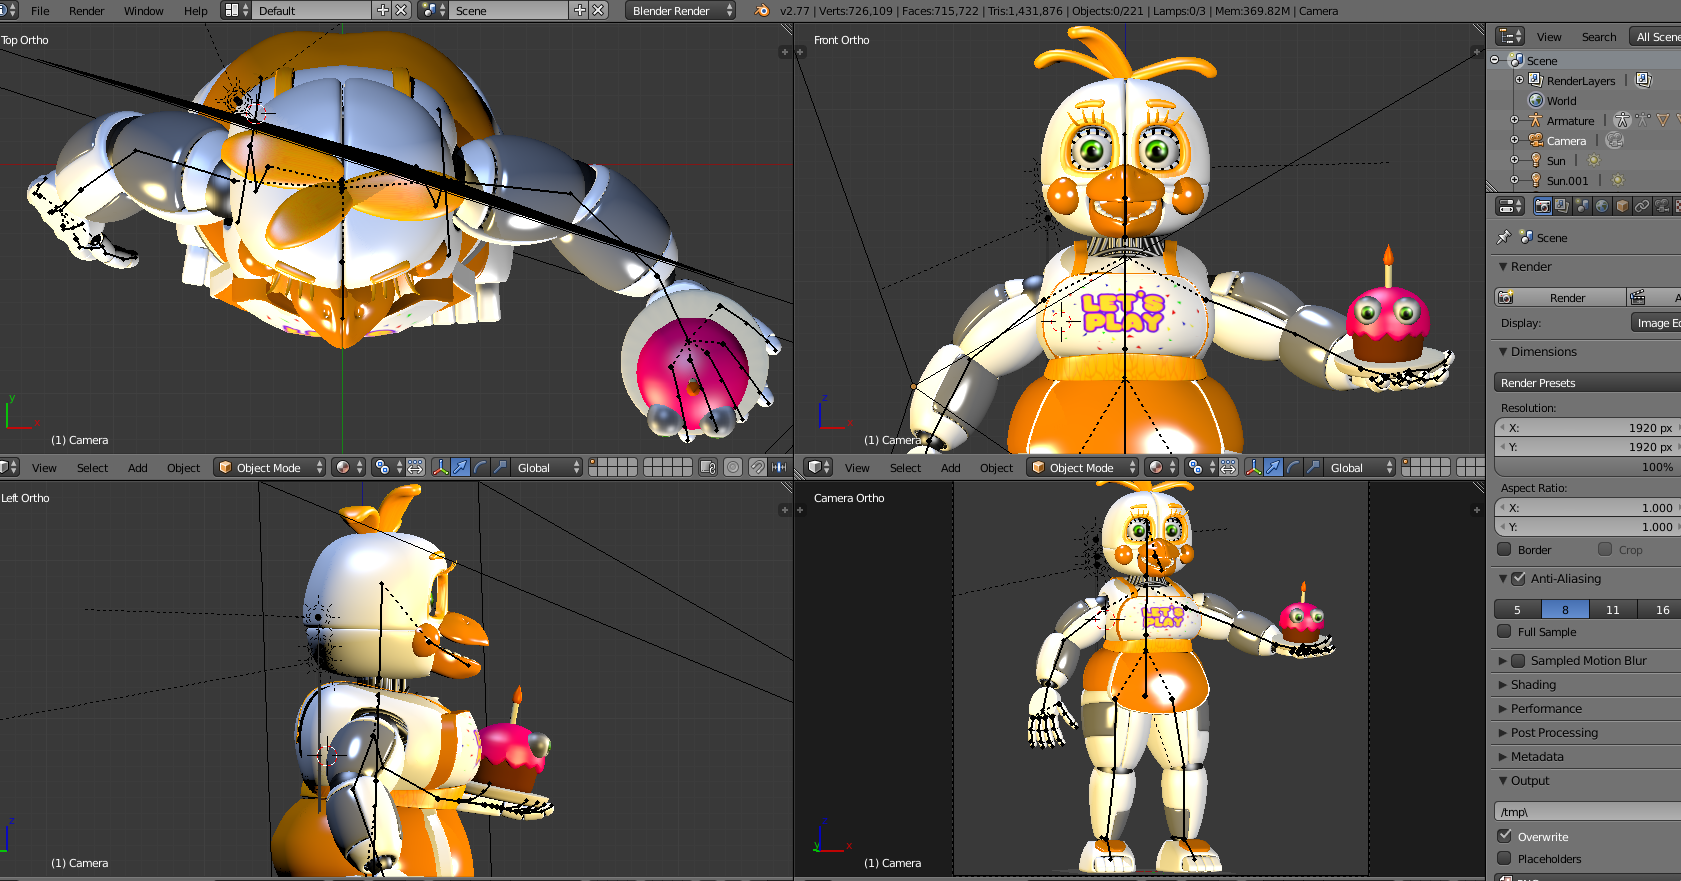This screenshot has width=1681, height=881.
Task: Open the Render menu in top bar
Action: point(87,10)
